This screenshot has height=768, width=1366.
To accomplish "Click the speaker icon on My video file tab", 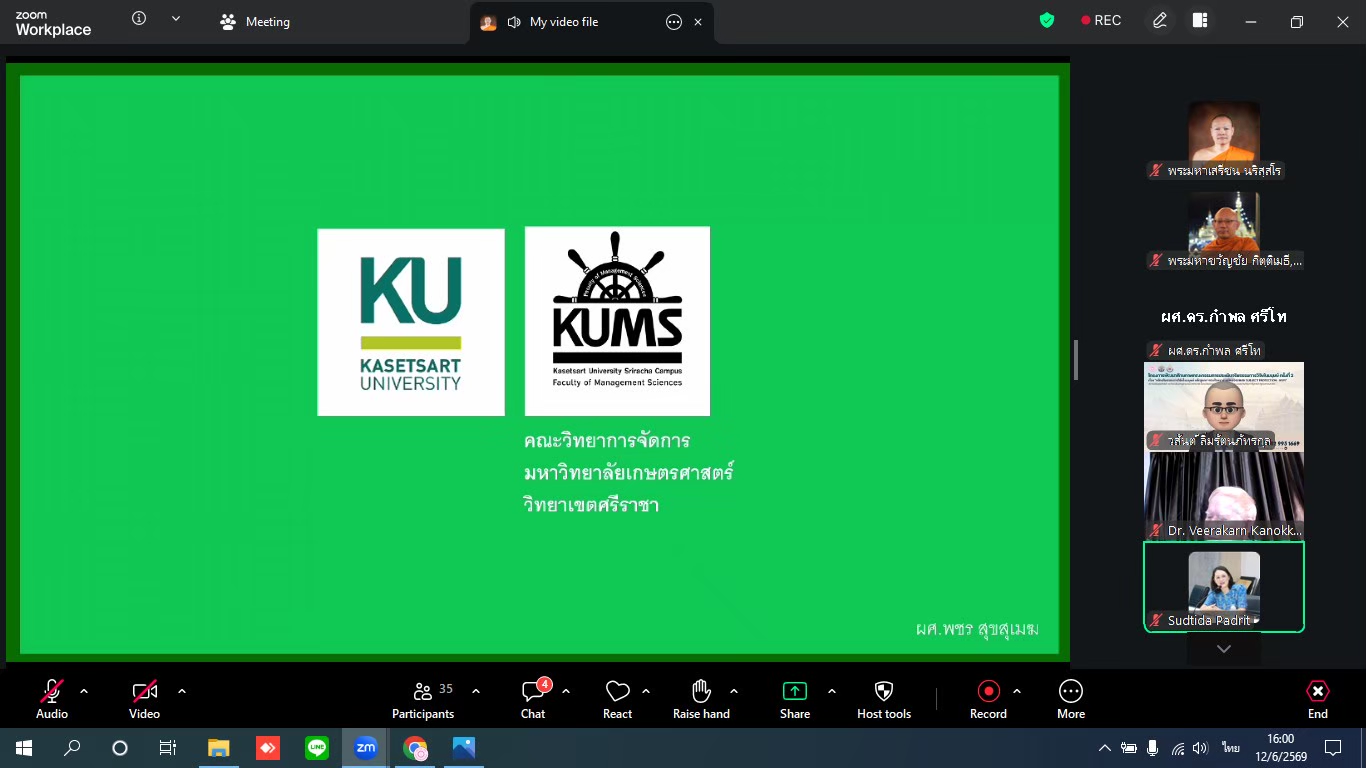I will (x=514, y=22).
